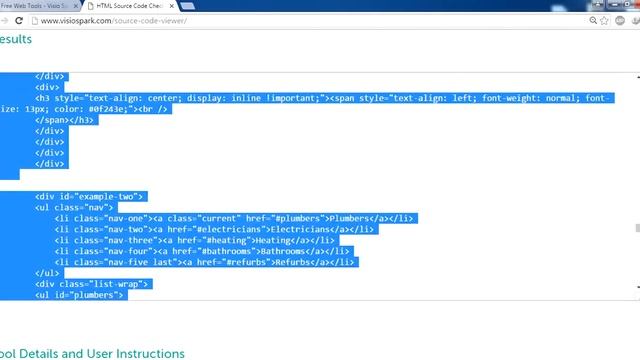
Task: Click the opening <div> line above h3
Action: (47, 87)
